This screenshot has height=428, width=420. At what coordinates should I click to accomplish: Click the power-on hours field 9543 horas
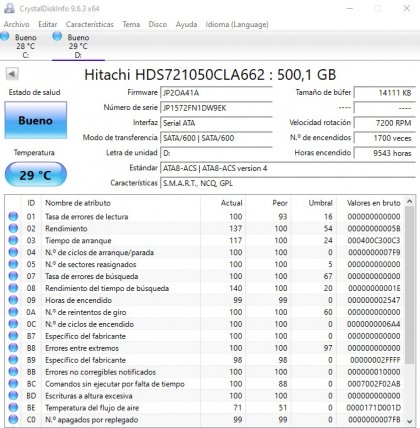point(385,153)
